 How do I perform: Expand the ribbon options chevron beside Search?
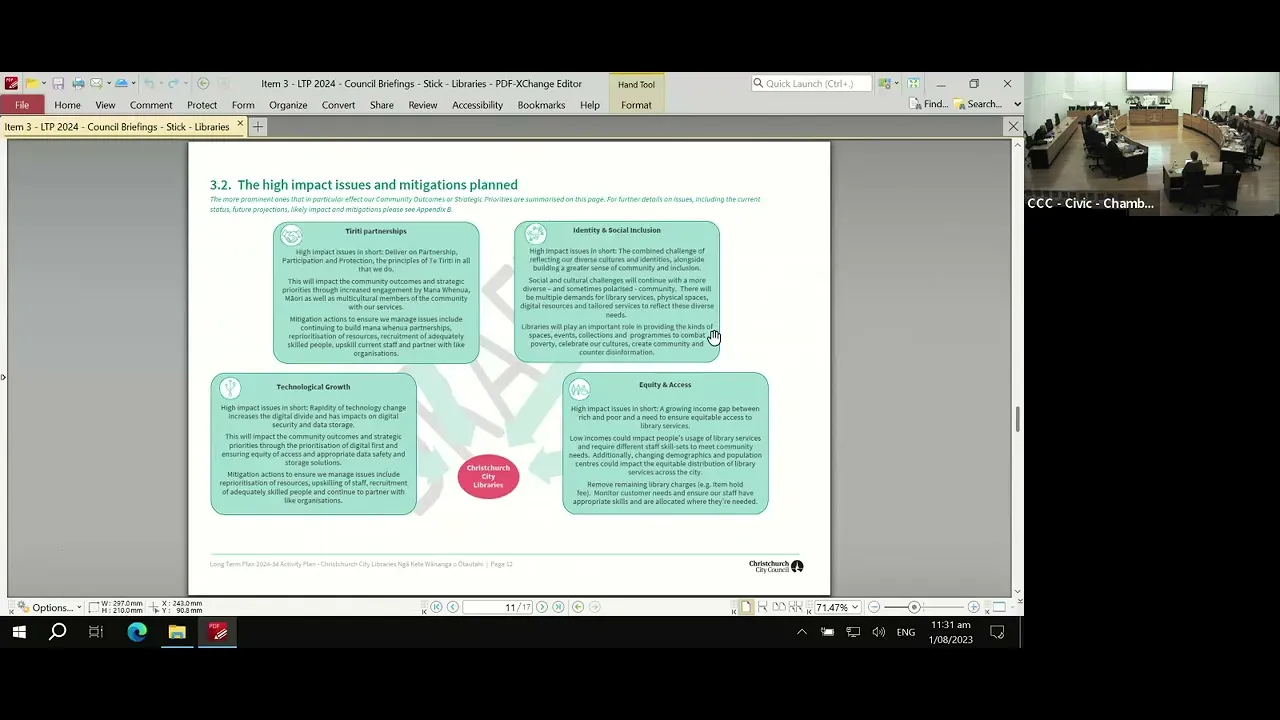1017,104
